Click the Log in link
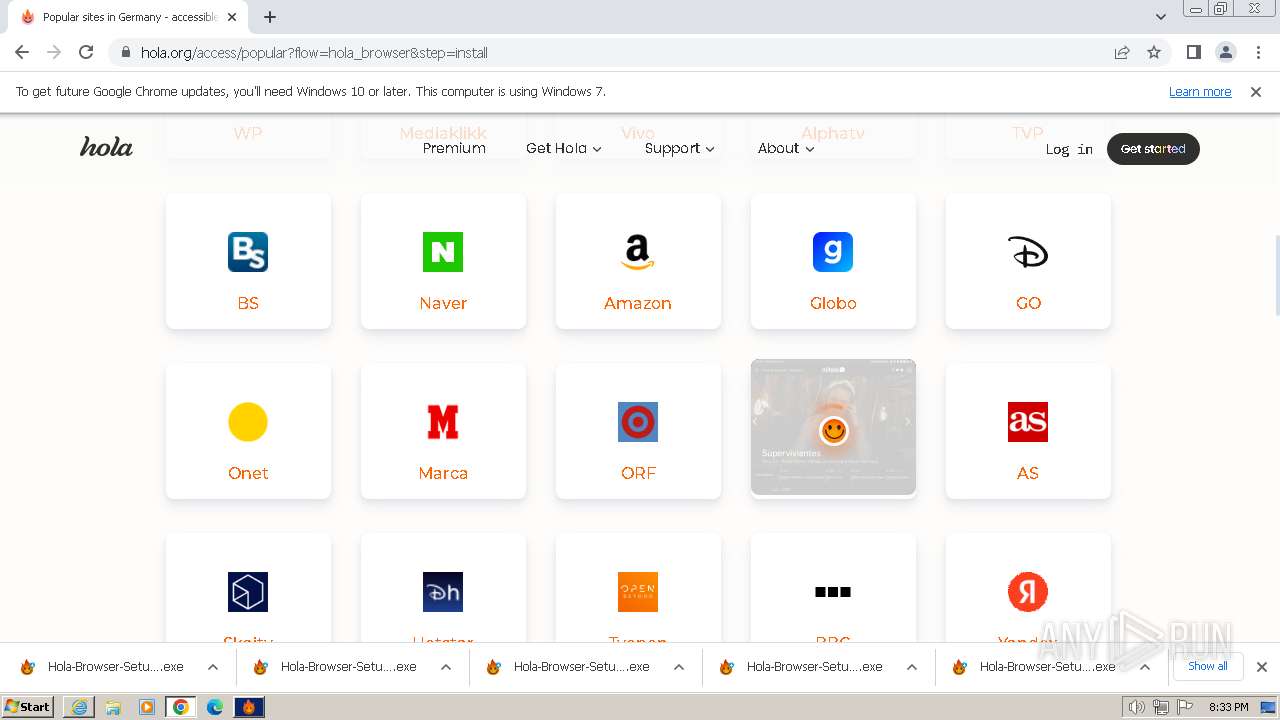The image size is (1280, 720). [1069, 149]
